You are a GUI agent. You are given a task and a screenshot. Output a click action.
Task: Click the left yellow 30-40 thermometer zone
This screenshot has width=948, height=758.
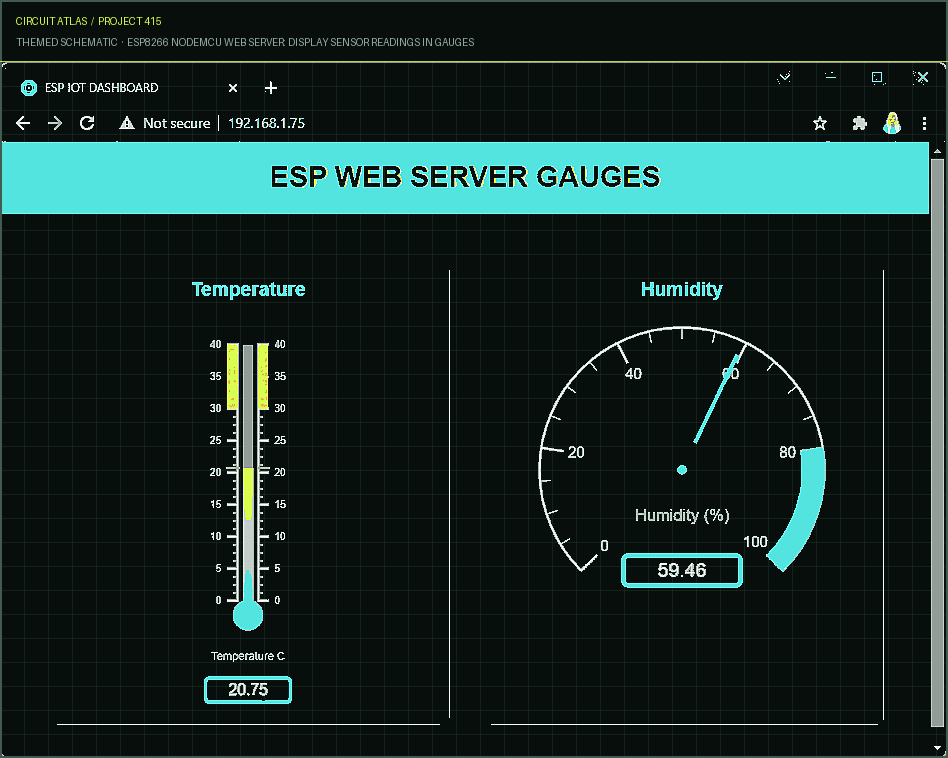tap(233, 377)
